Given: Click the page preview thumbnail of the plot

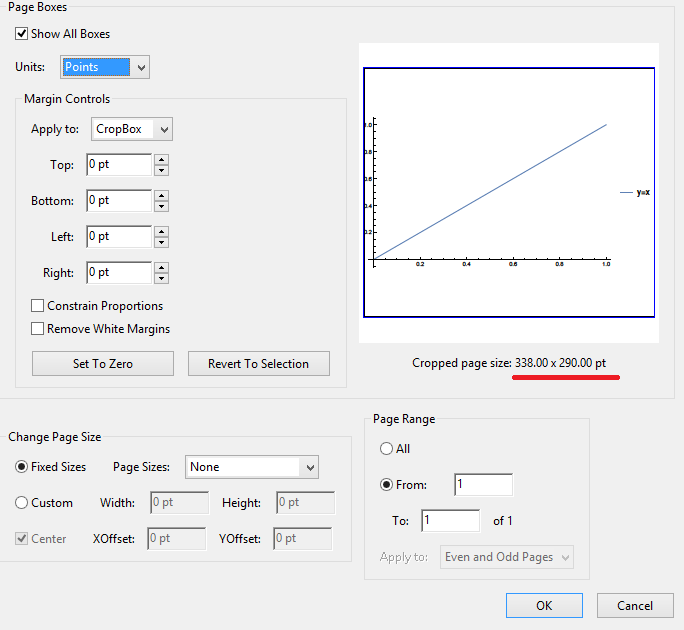Looking at the screenshot, I should point(509,192).
